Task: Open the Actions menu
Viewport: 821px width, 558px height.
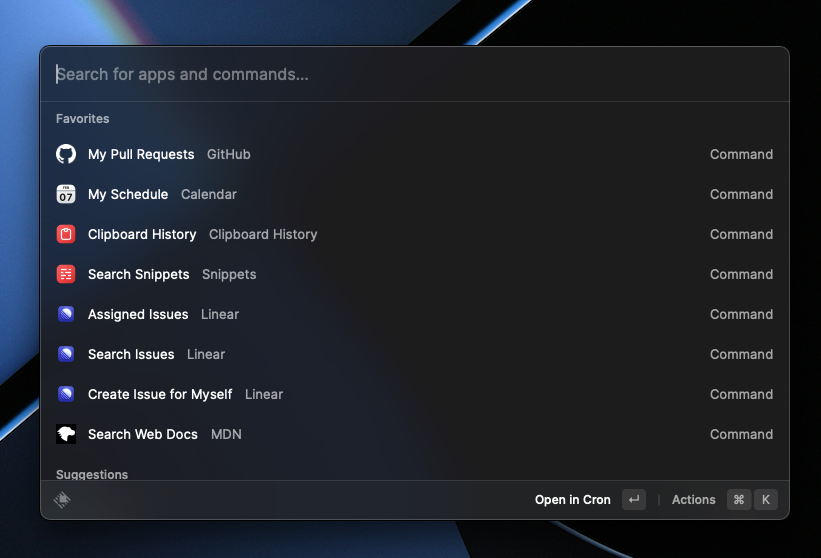Action: [x=693, y=500]
